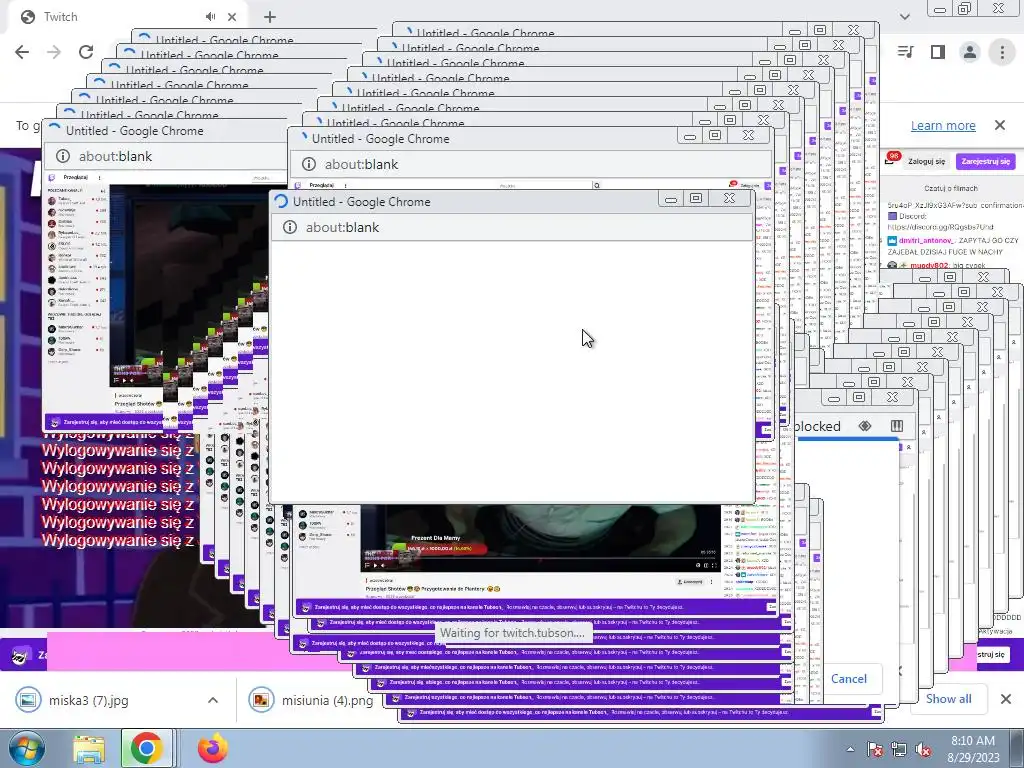1024x768 pixels.
Task: Open Chrome media controls icon
Action: 906,52
